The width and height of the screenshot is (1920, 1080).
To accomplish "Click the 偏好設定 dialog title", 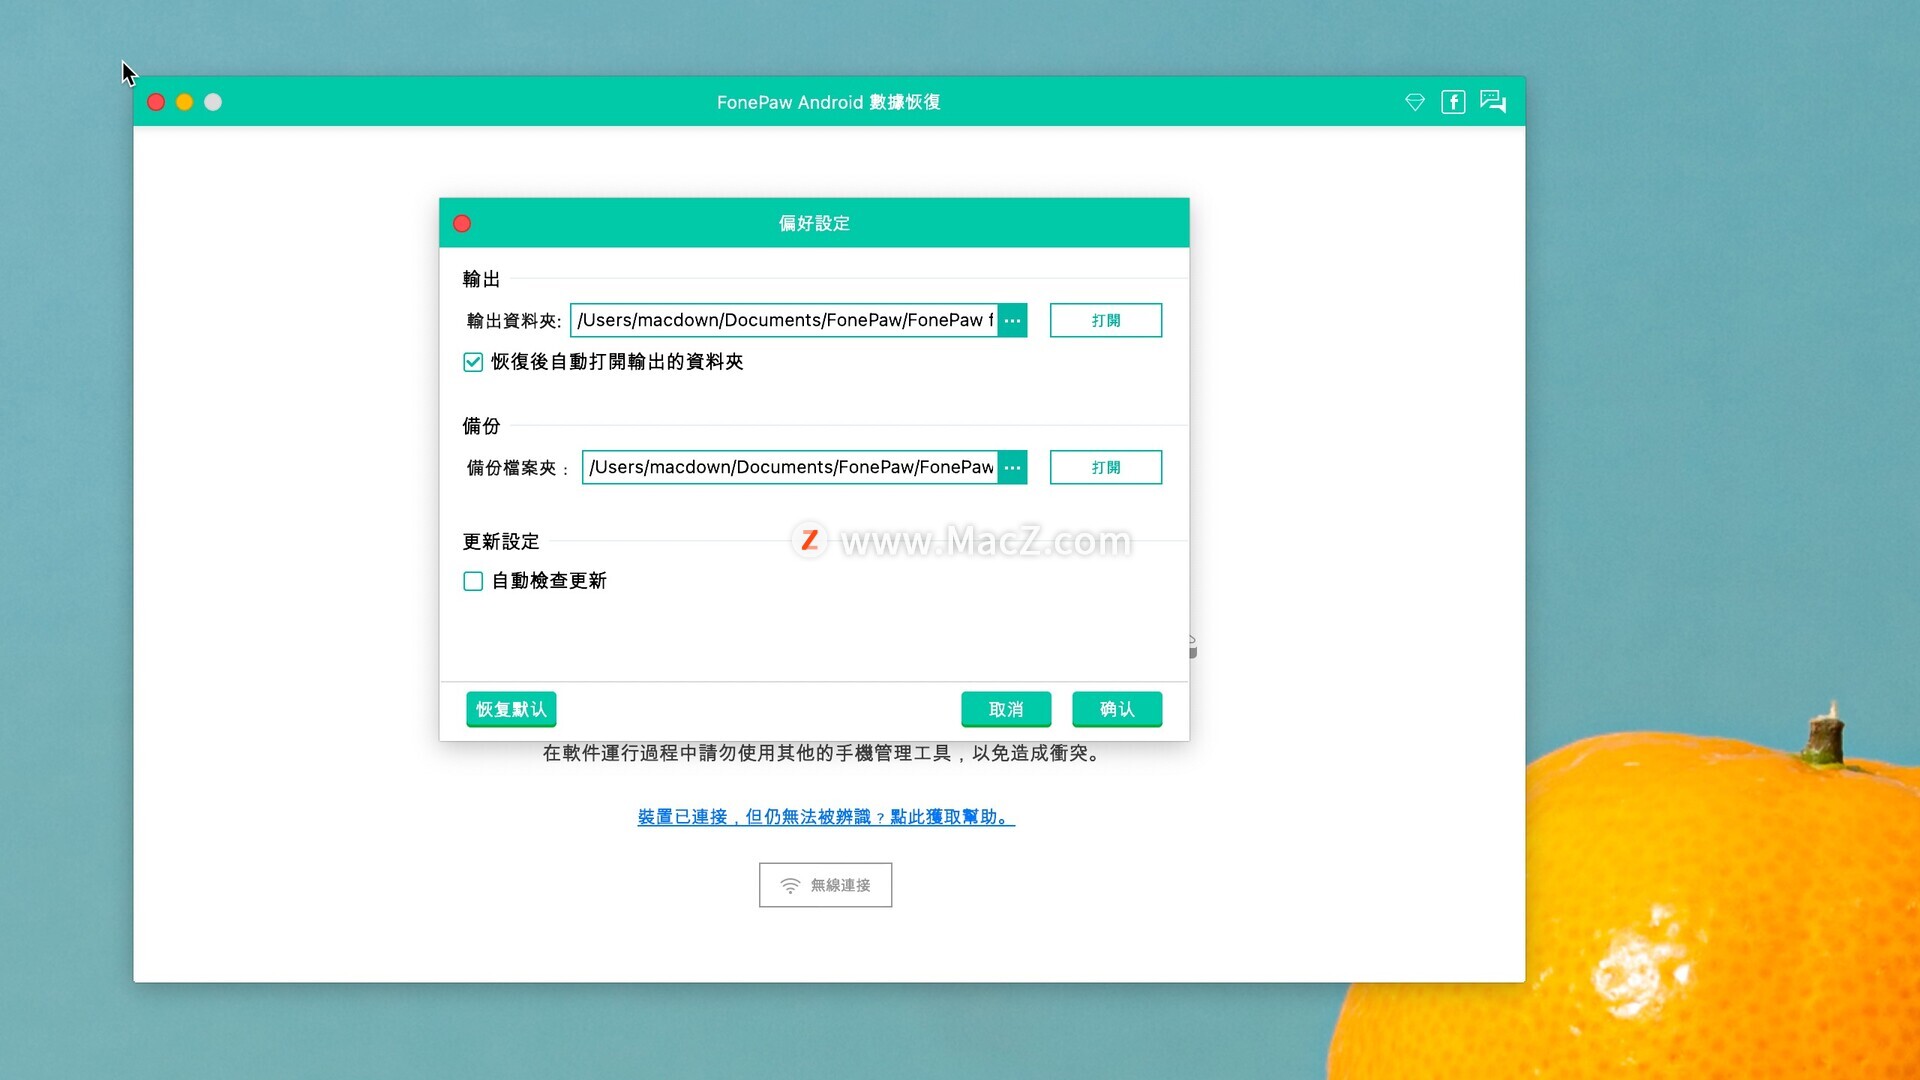I will [x=814, y=223].
